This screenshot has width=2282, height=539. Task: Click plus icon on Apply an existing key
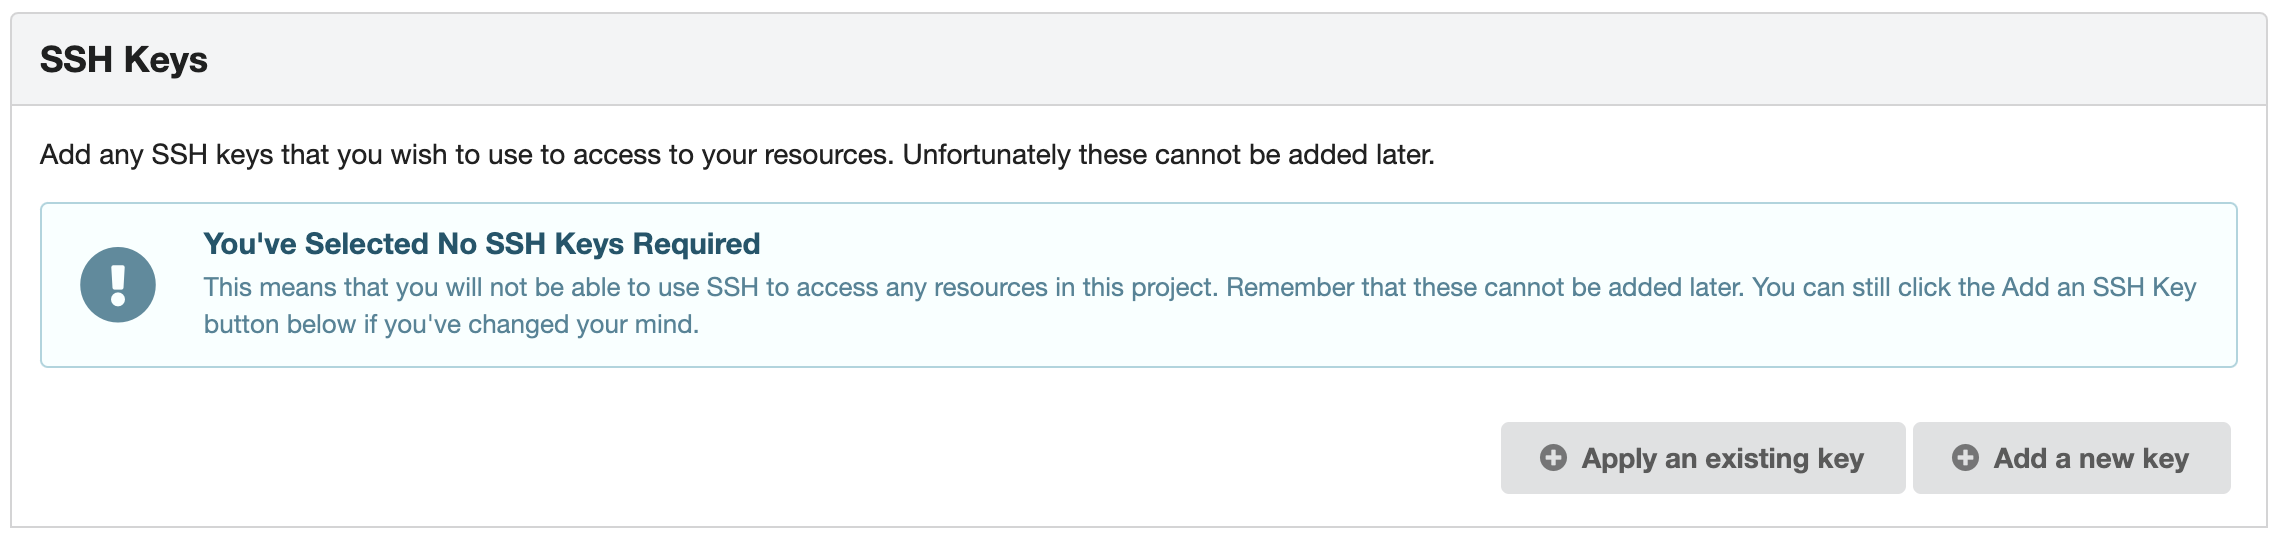(1553, 458)
